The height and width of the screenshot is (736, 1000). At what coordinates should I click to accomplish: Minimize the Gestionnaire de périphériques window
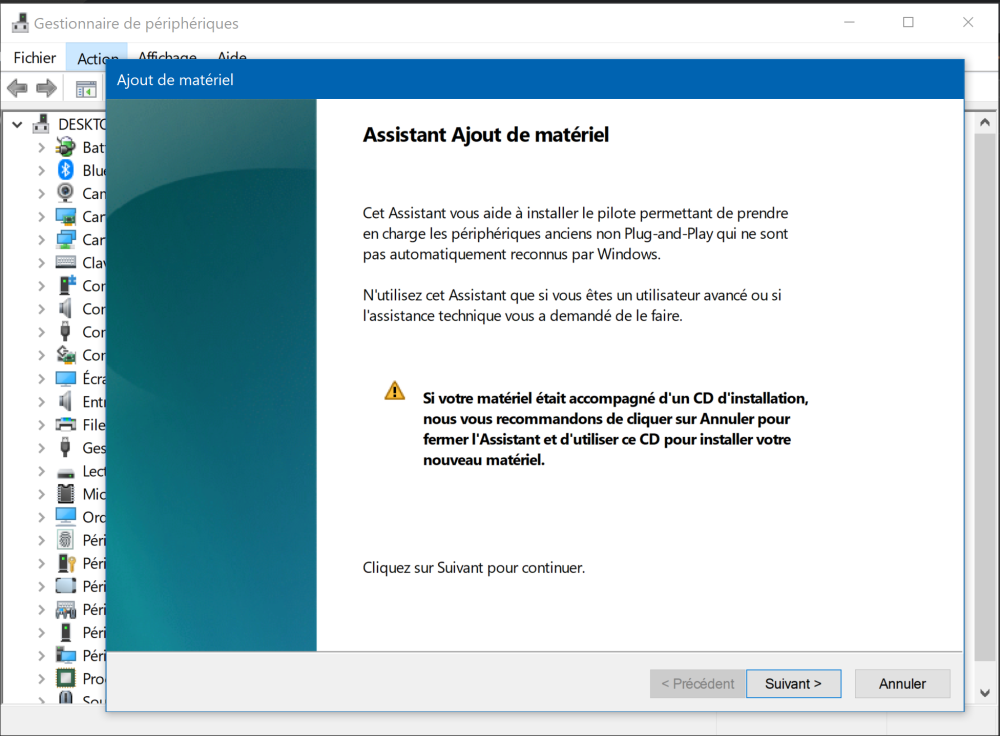tap(849, 22)
